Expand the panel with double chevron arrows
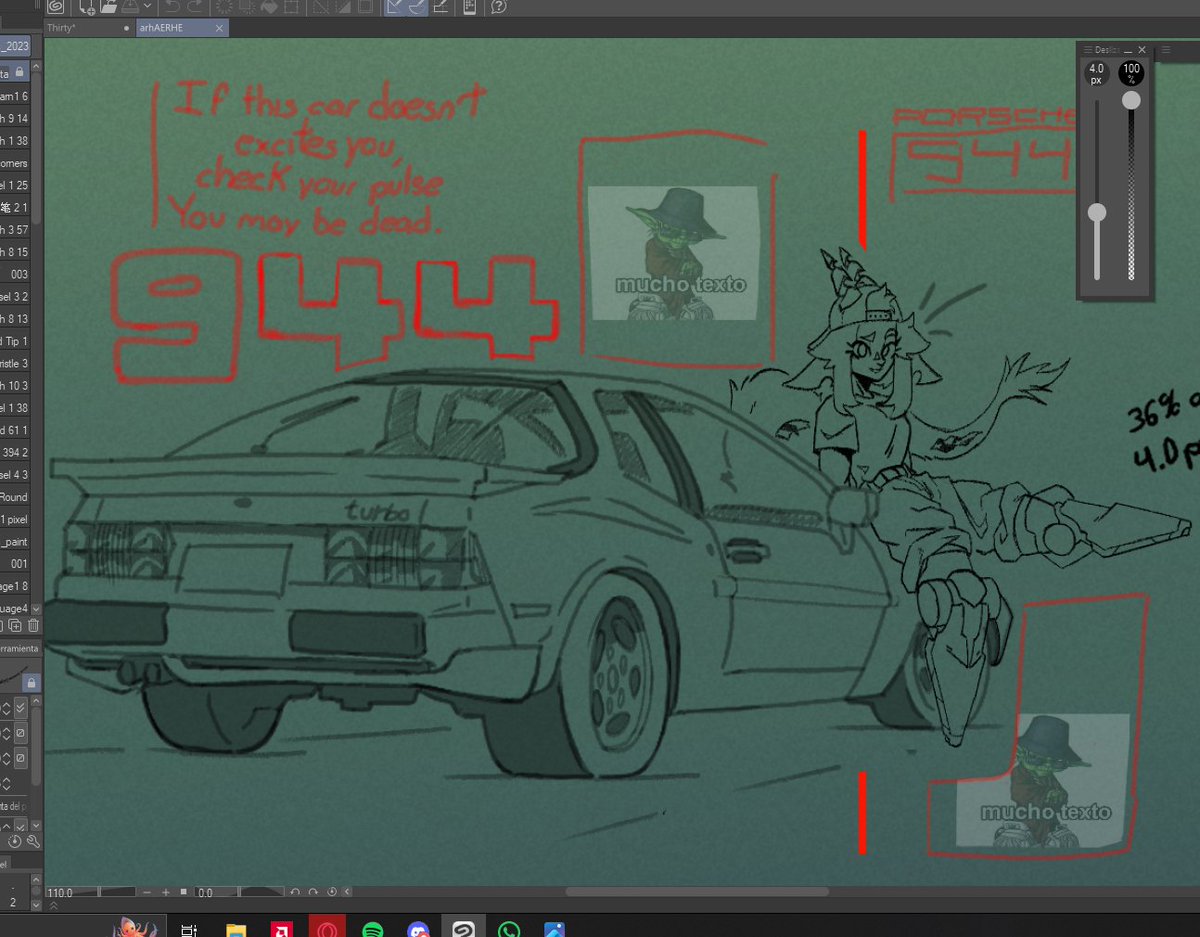1200x937 pixels. 53,903
